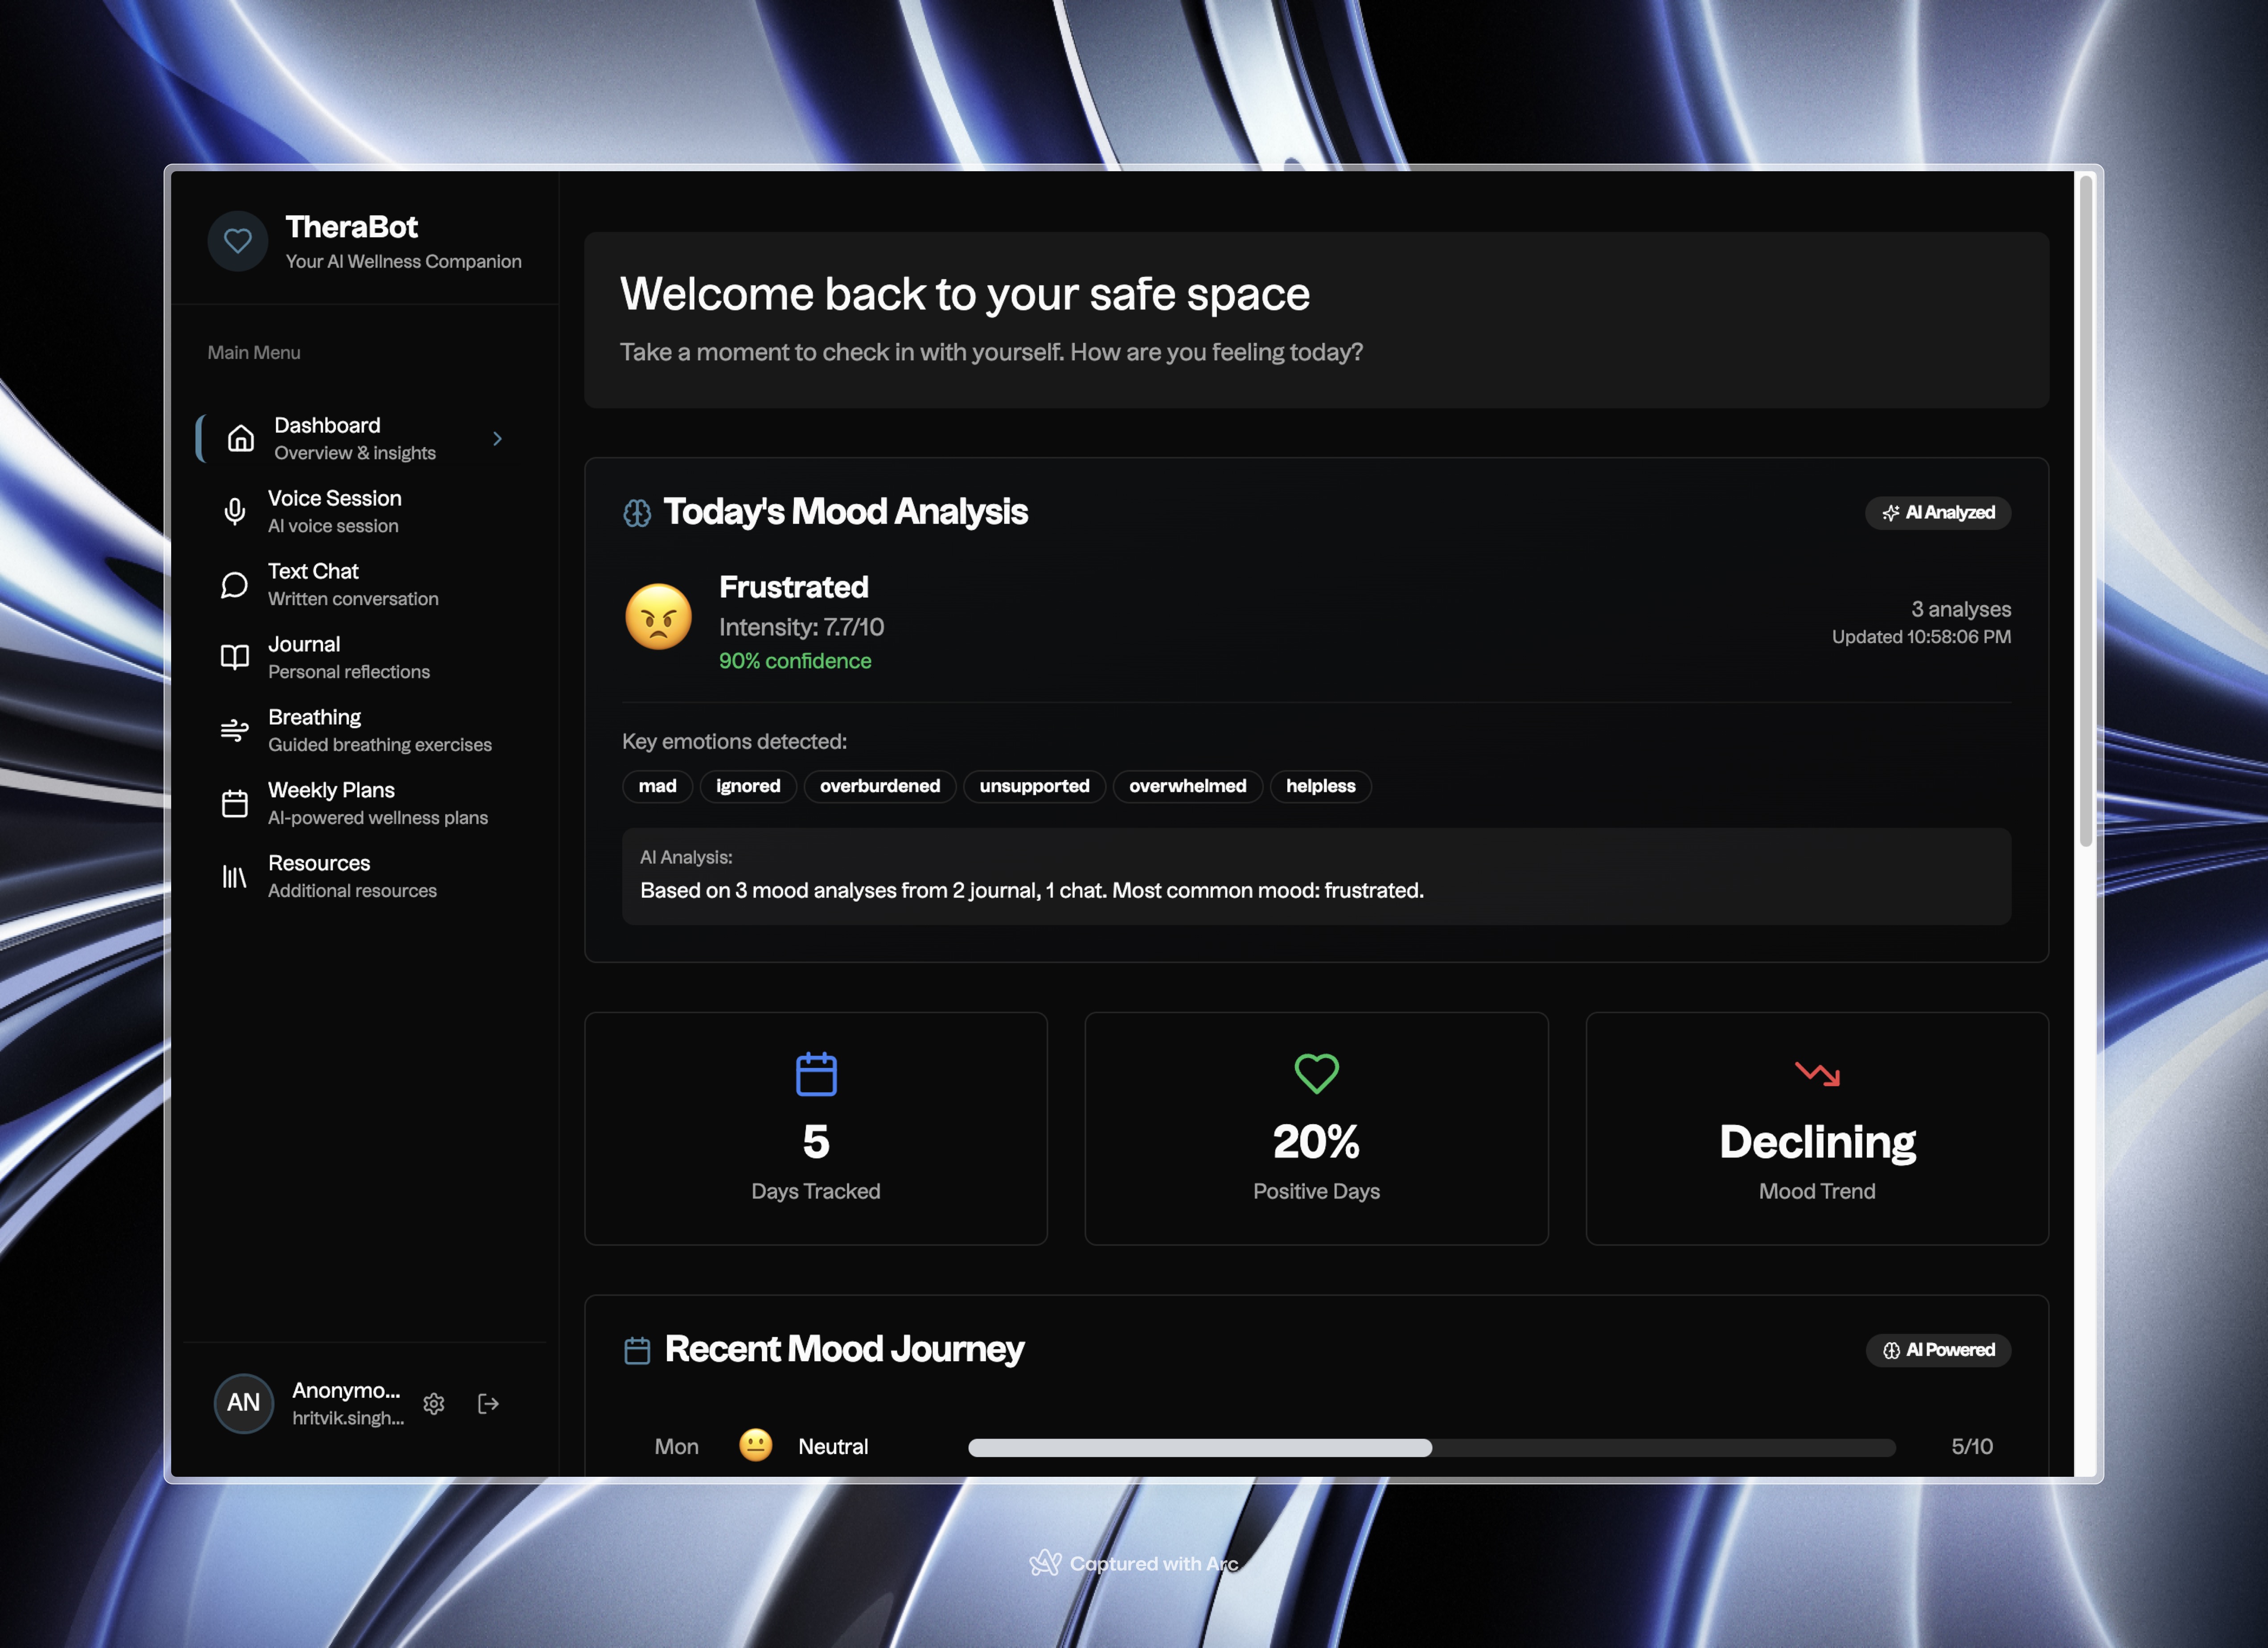Click the page vertical scrollbar
Screen dimensions: 2268x1648
(x=2086, y=511)
